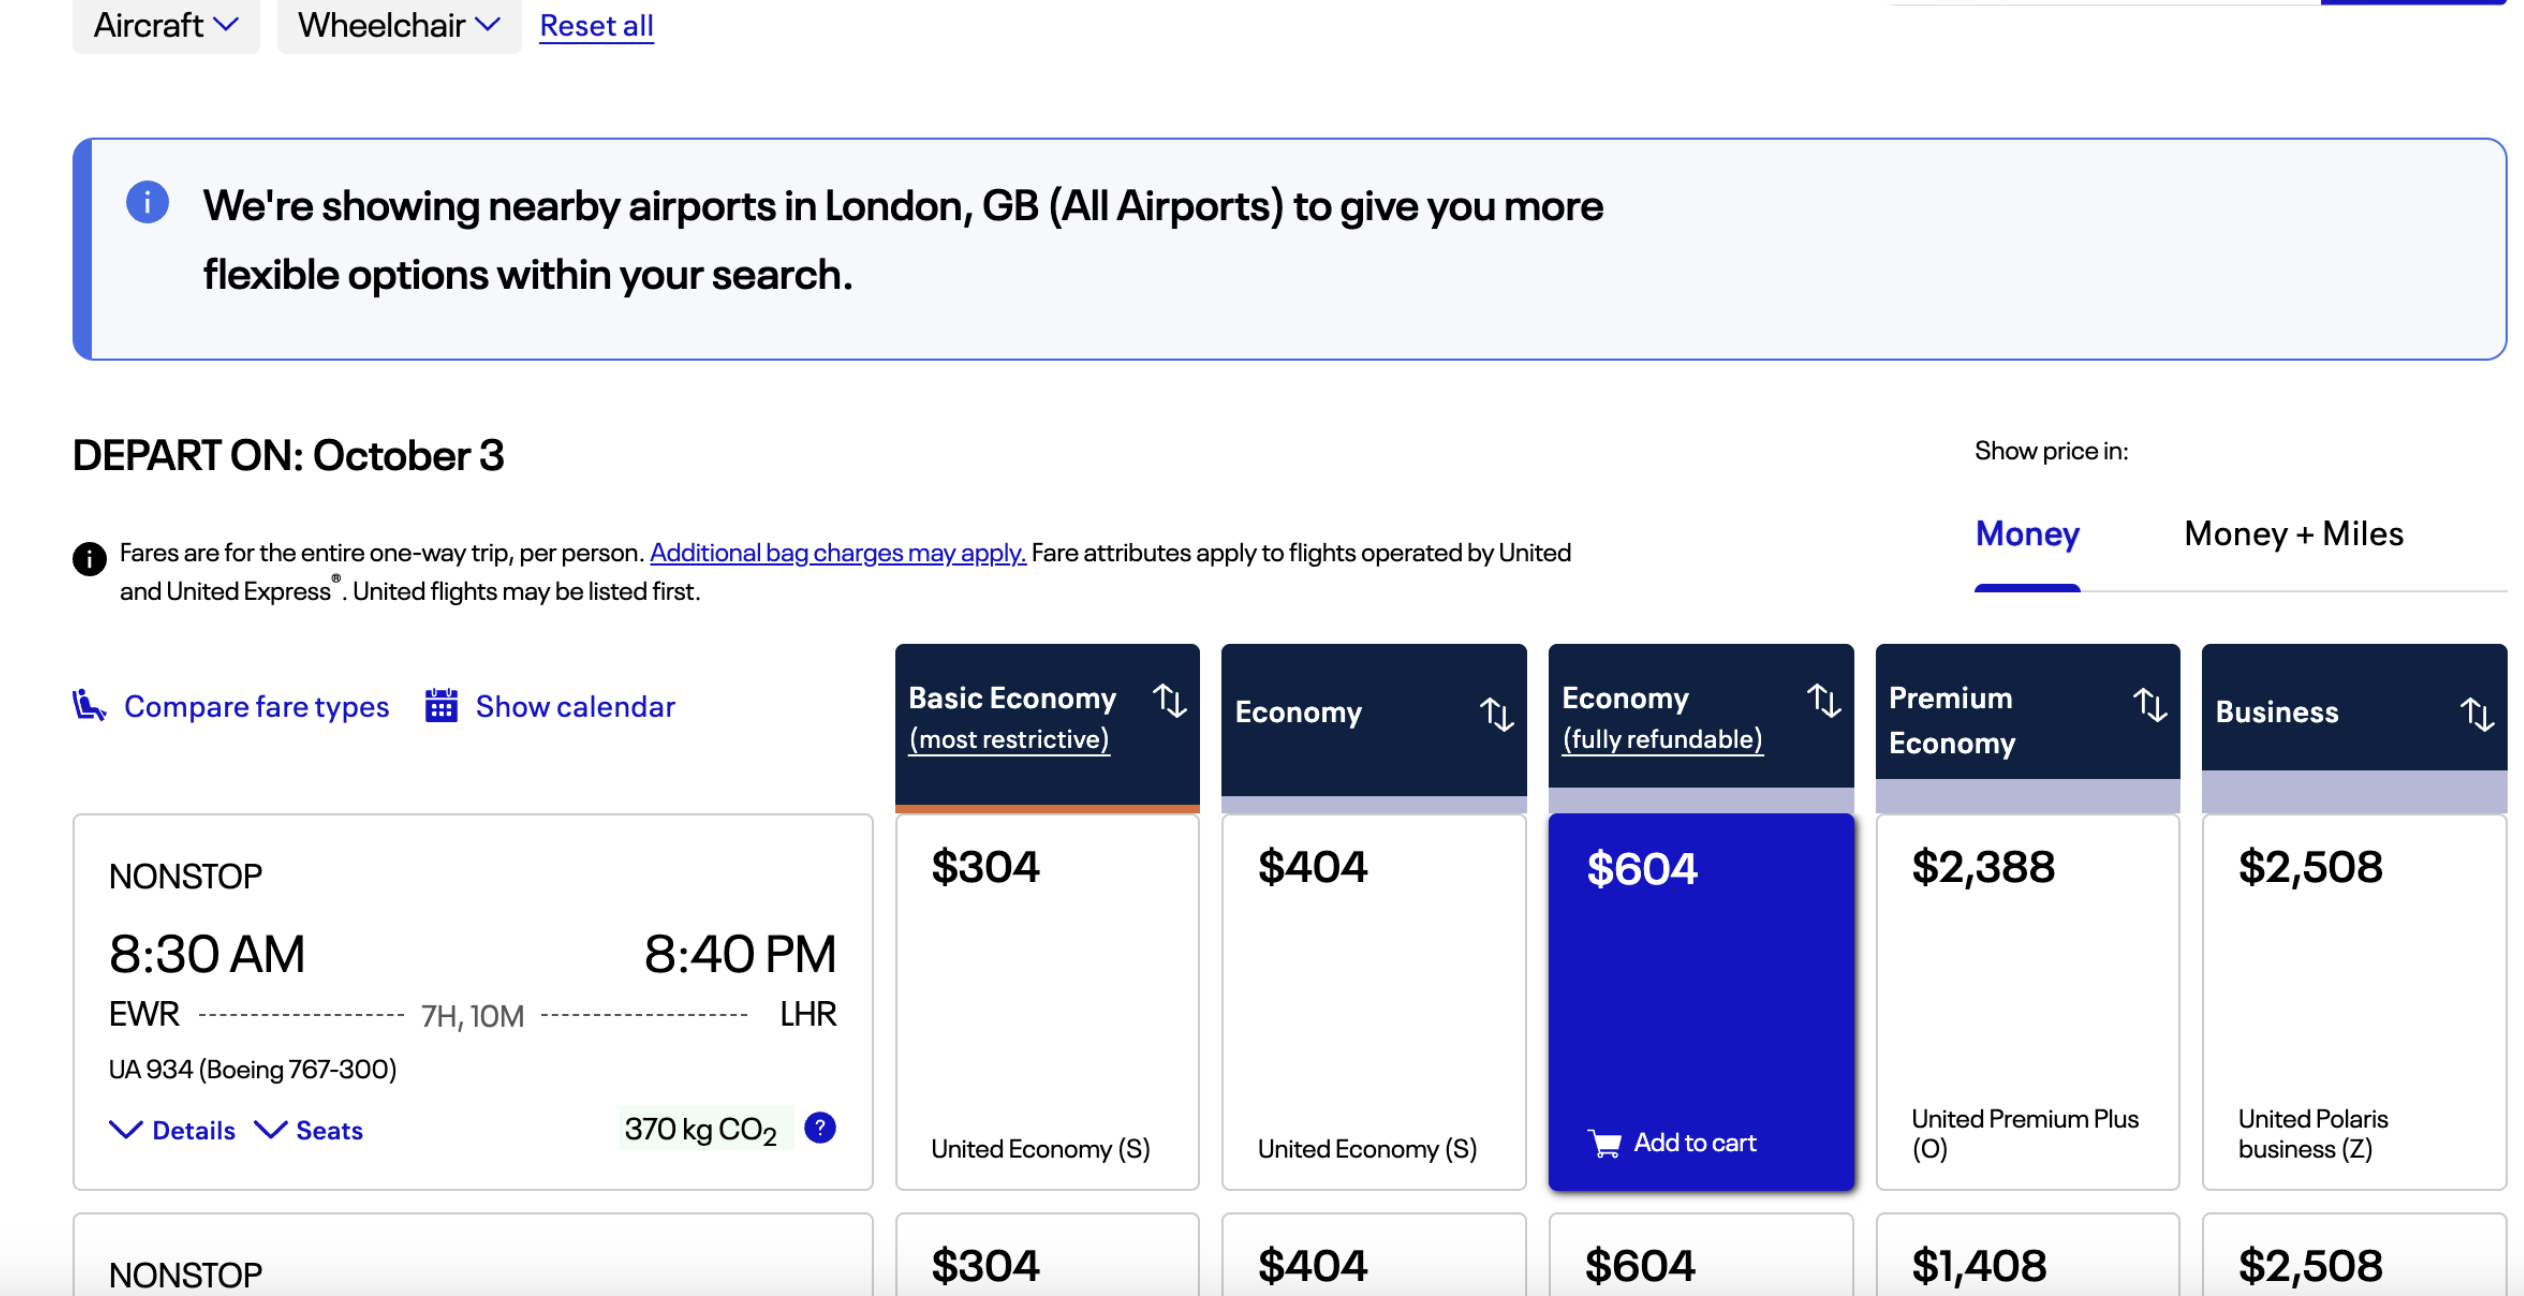Sort by Business fare column arrows
This screenshot has width=2524, height=1296.
2476,714
